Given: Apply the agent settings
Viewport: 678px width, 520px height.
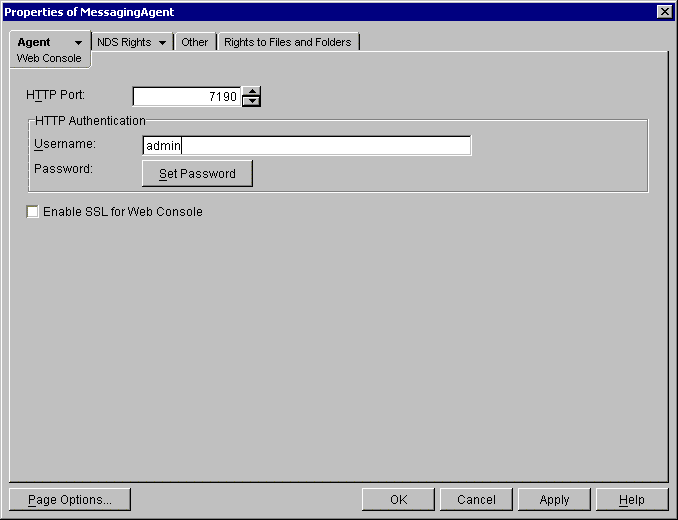Looking at the screenshot, I should point(554,500).
